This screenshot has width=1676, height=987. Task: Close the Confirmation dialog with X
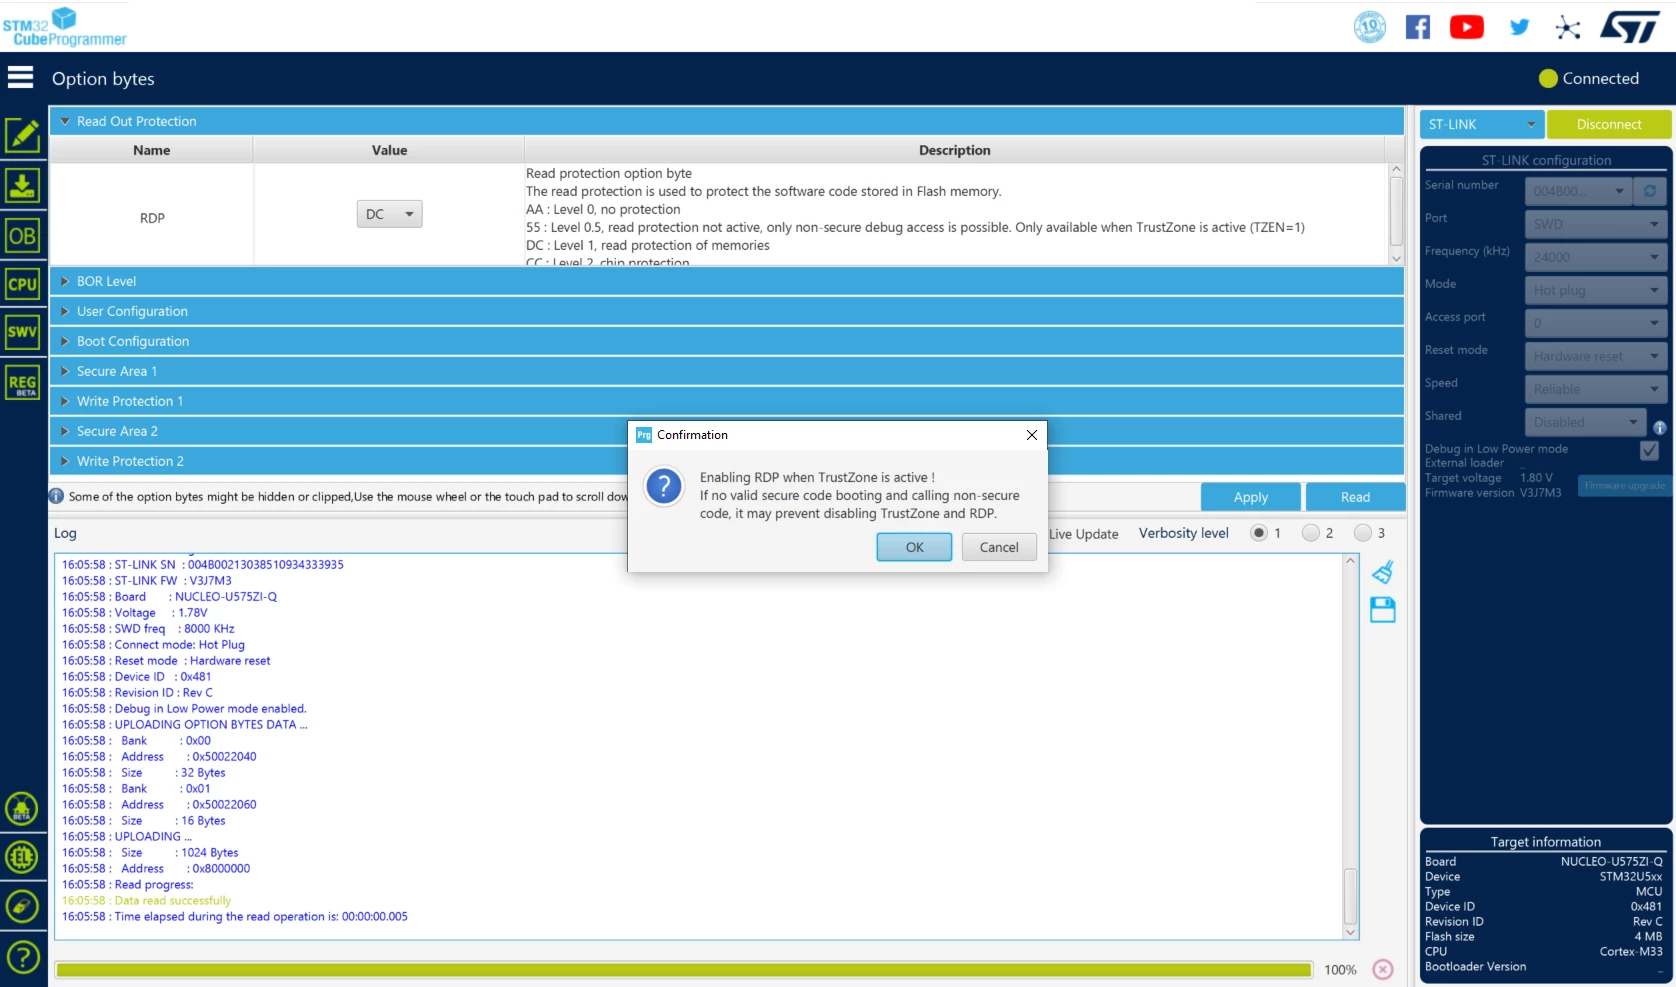click(1032, 435)
